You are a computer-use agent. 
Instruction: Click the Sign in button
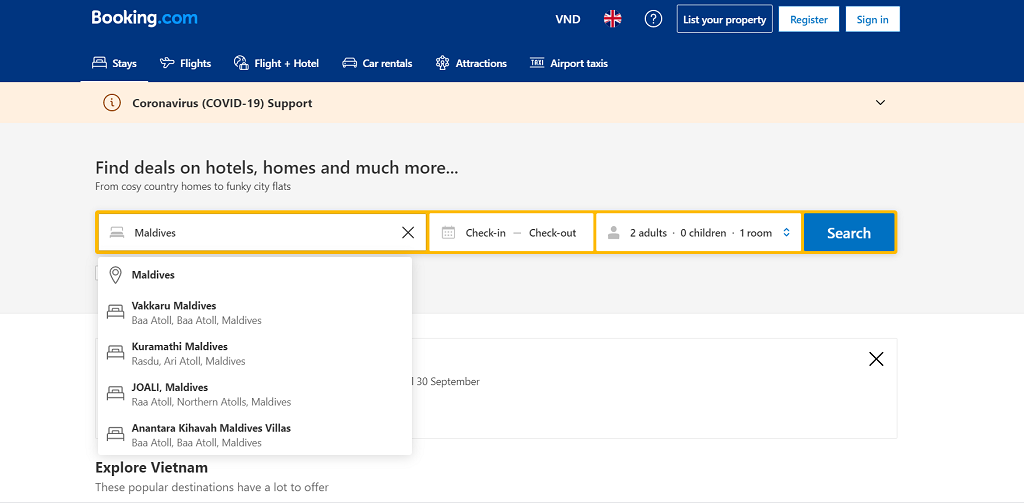872,19
